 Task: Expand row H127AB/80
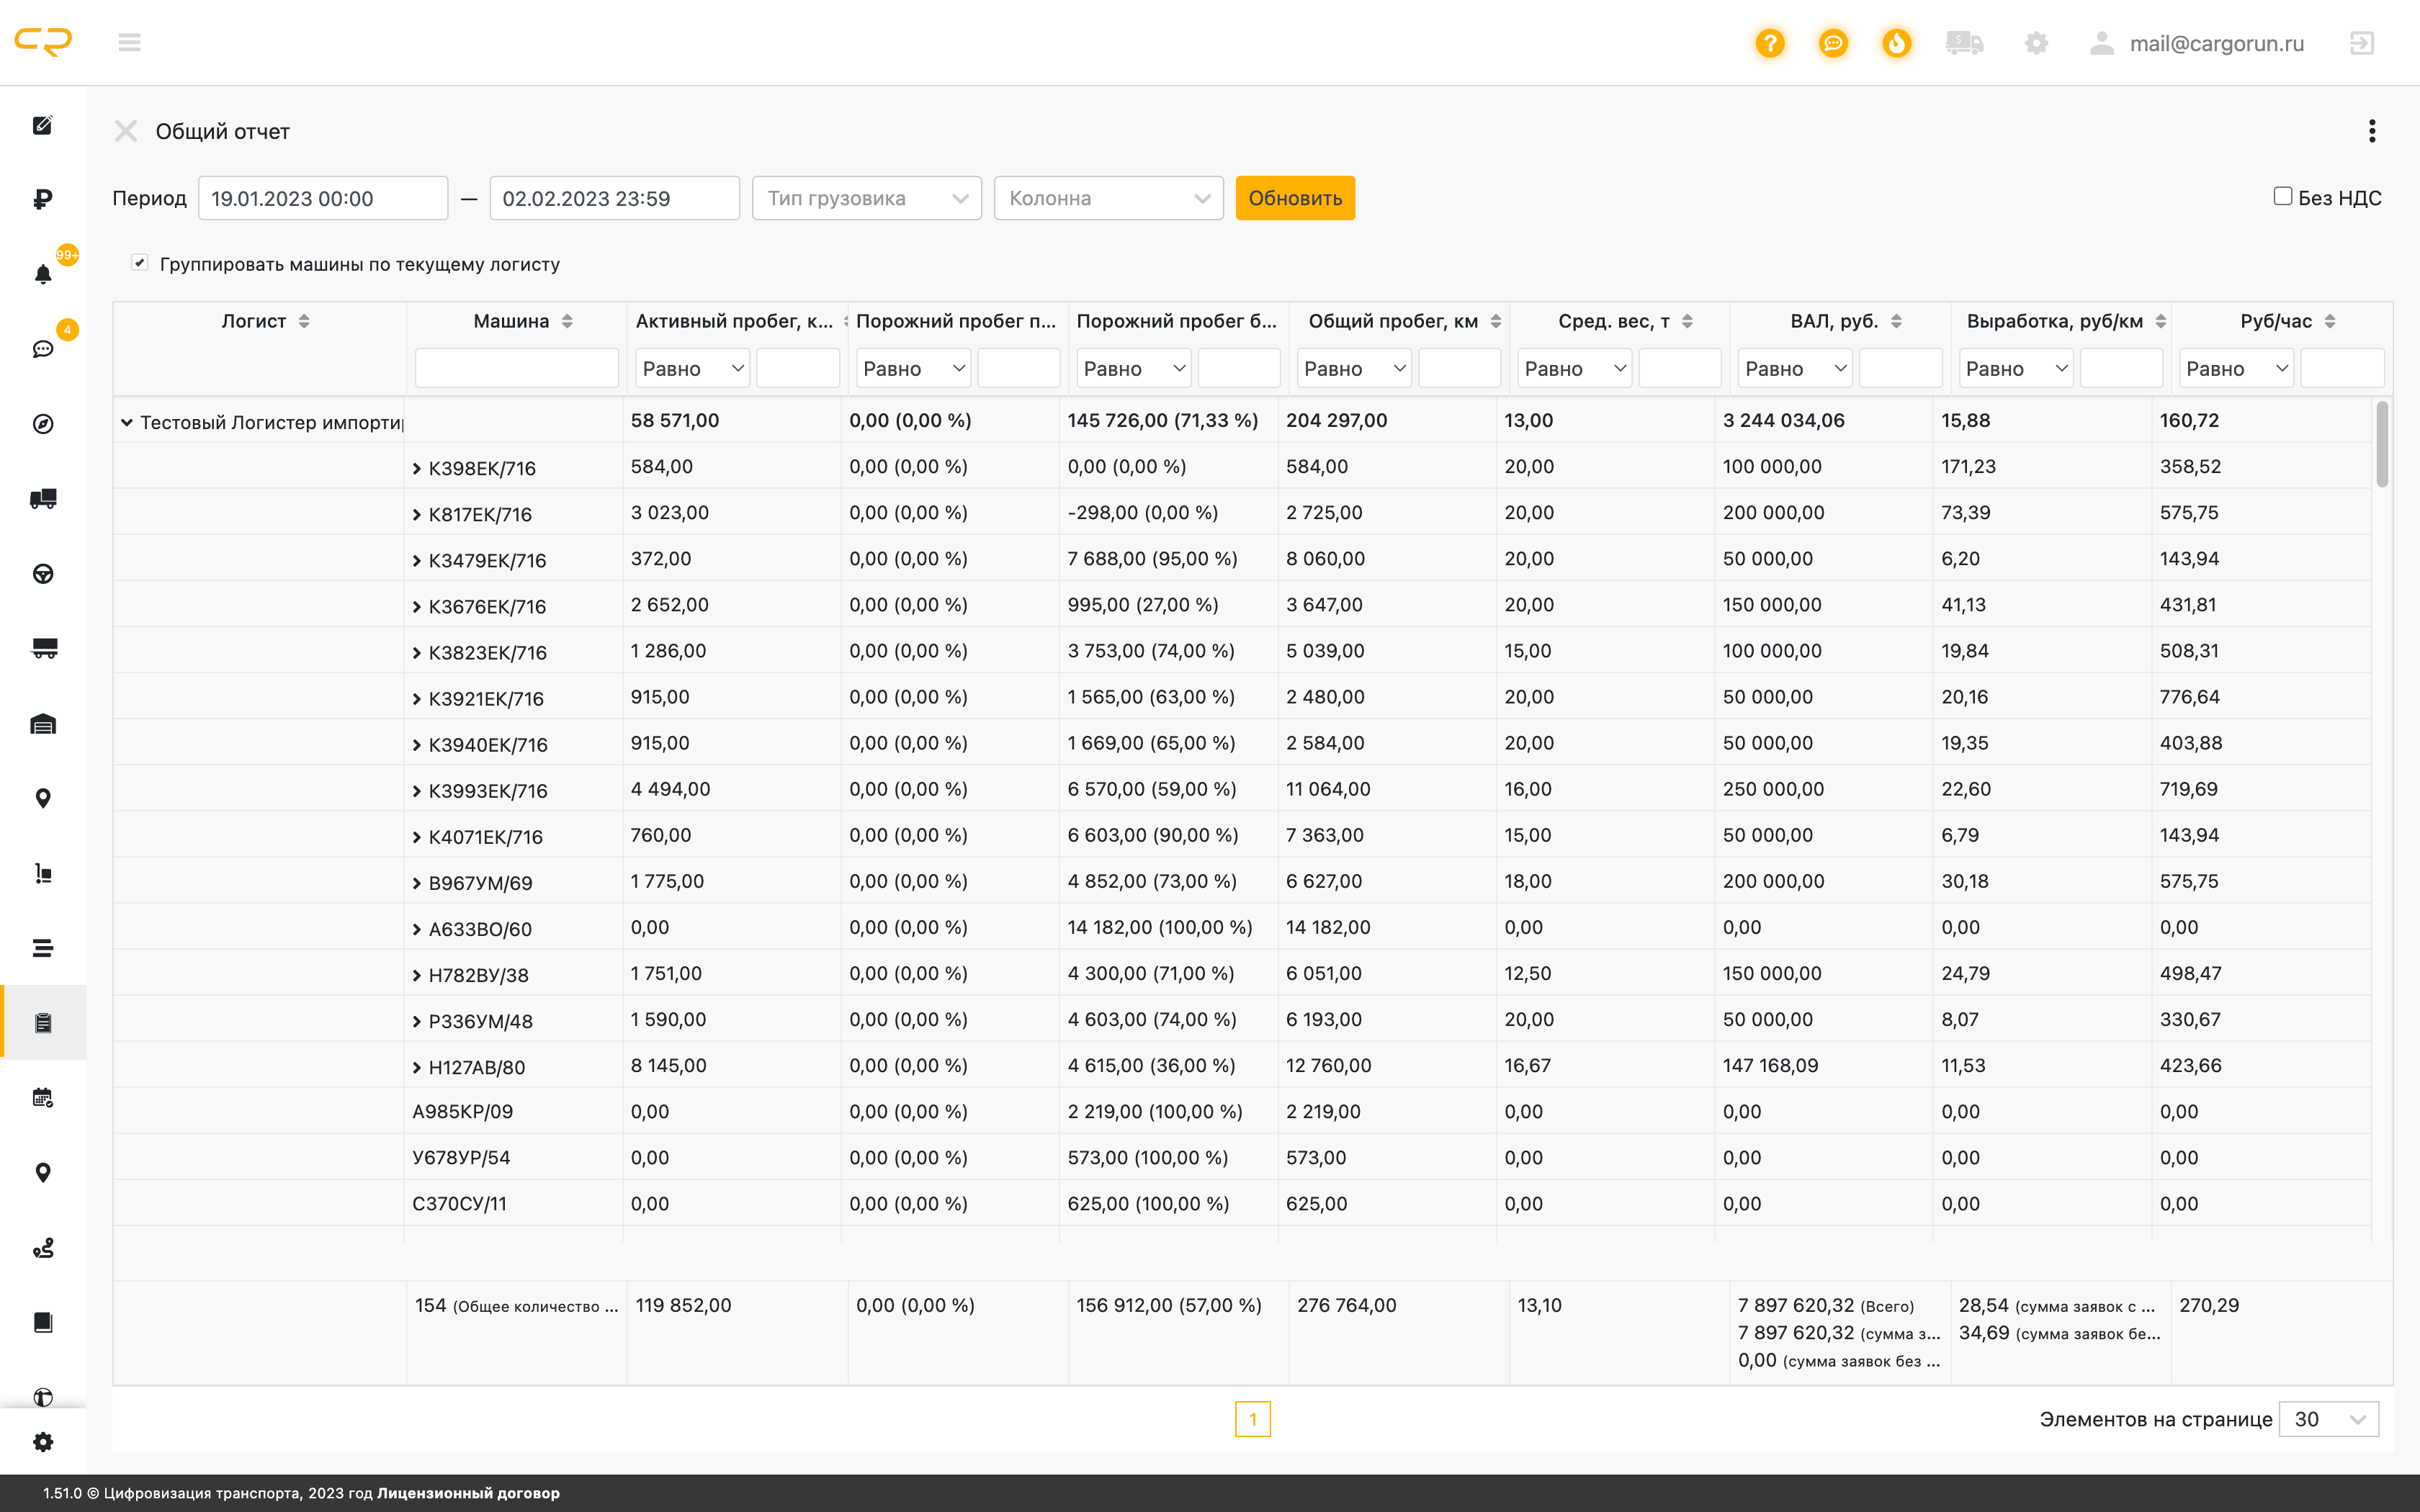coord(417,1068)
